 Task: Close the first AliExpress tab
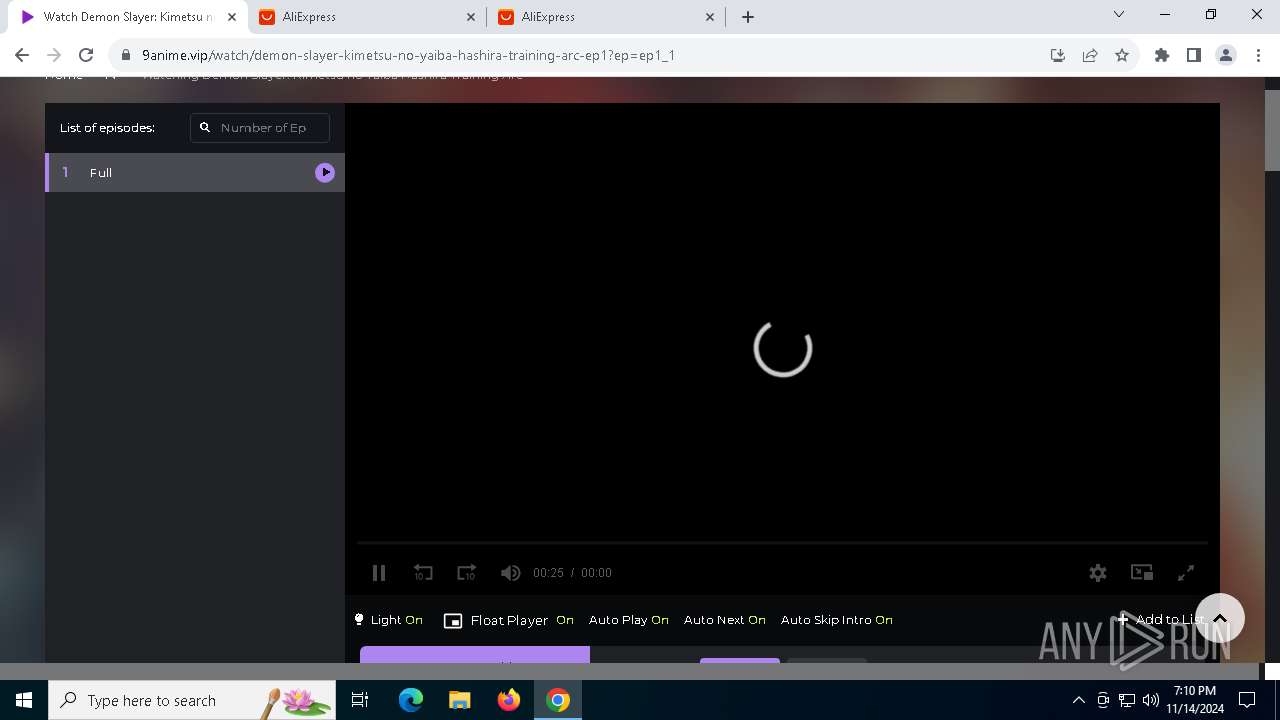coord(472,17)
